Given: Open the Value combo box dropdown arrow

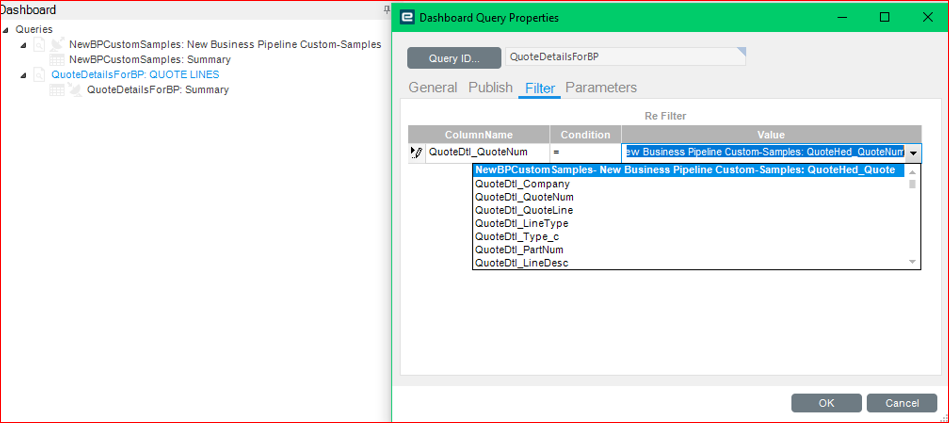Looking at the screenshot, I should [913, 153].
